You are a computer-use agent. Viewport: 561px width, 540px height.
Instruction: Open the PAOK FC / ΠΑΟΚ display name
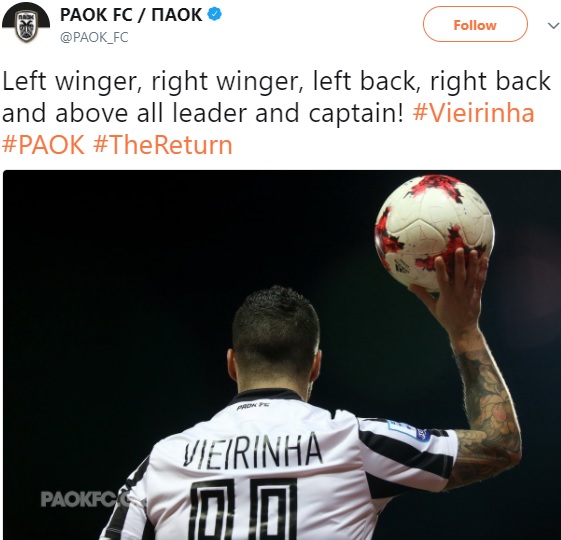(x=131, y=15)
